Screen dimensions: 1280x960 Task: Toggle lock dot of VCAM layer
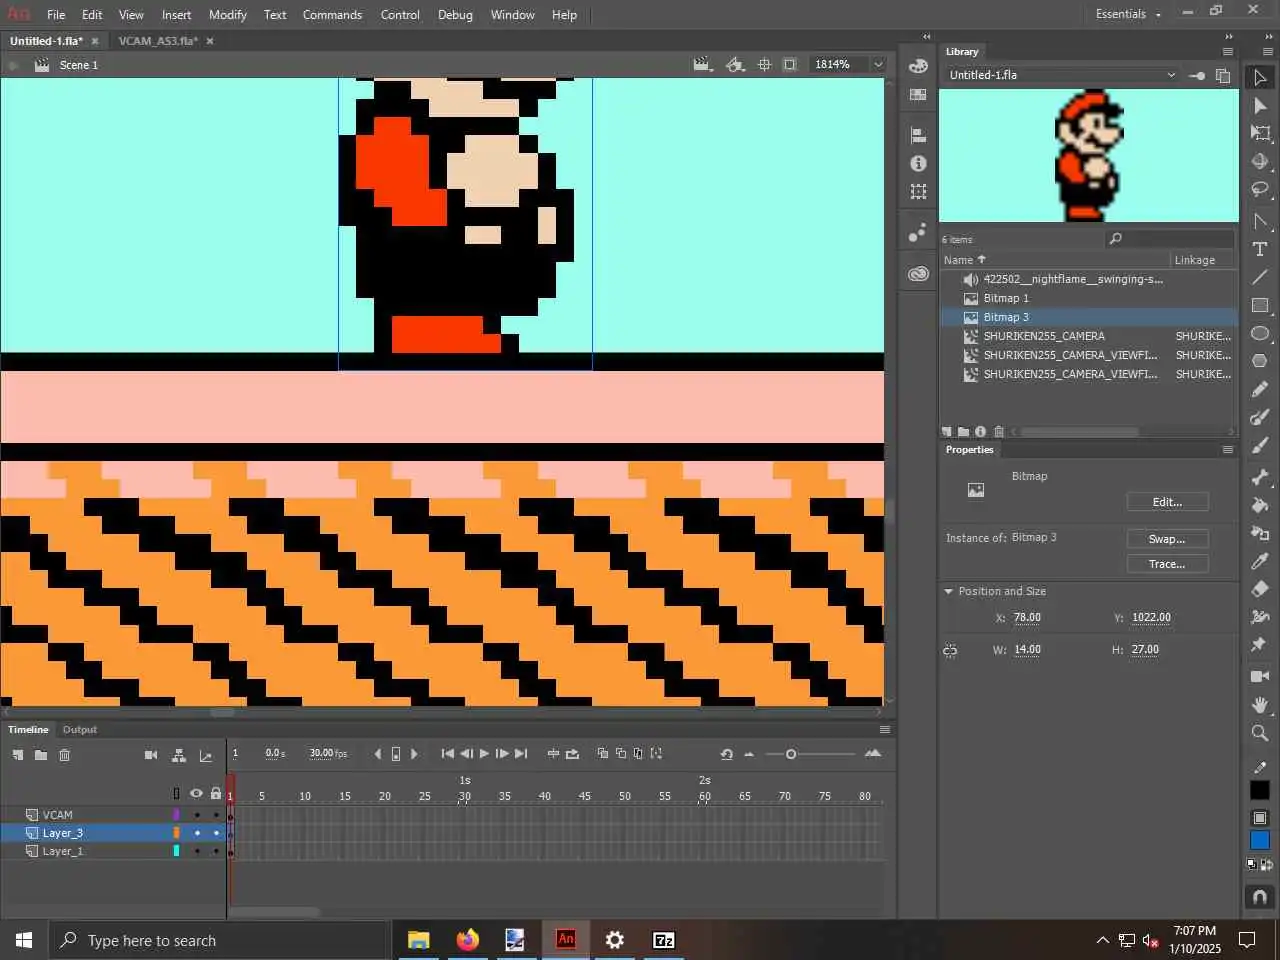[216, 815]
